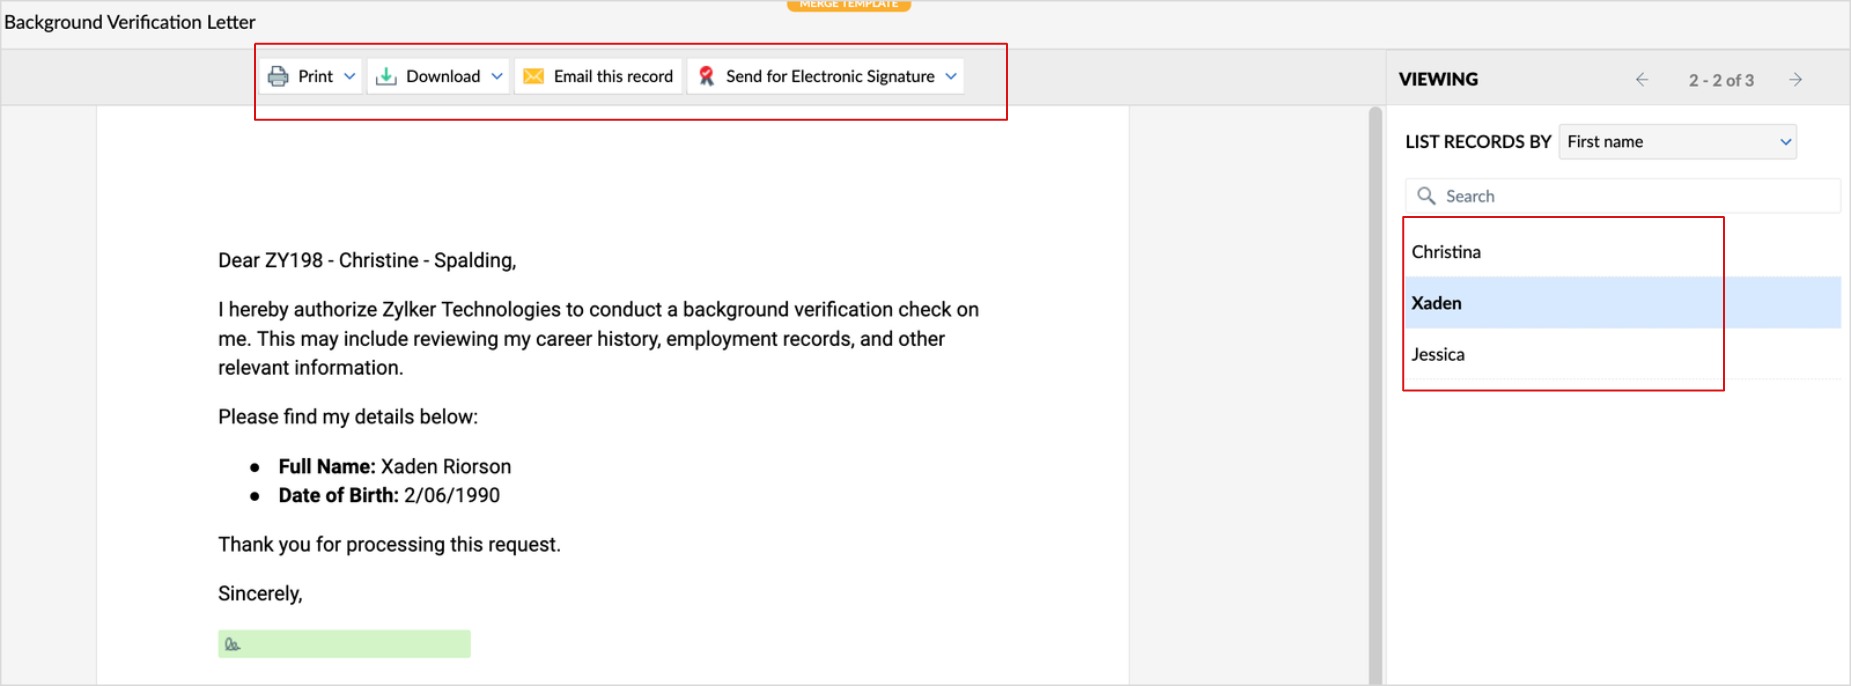Screen dimensions: 1851x686
Task: Click the document vertical scrollbar
Action: (1375, 395)
